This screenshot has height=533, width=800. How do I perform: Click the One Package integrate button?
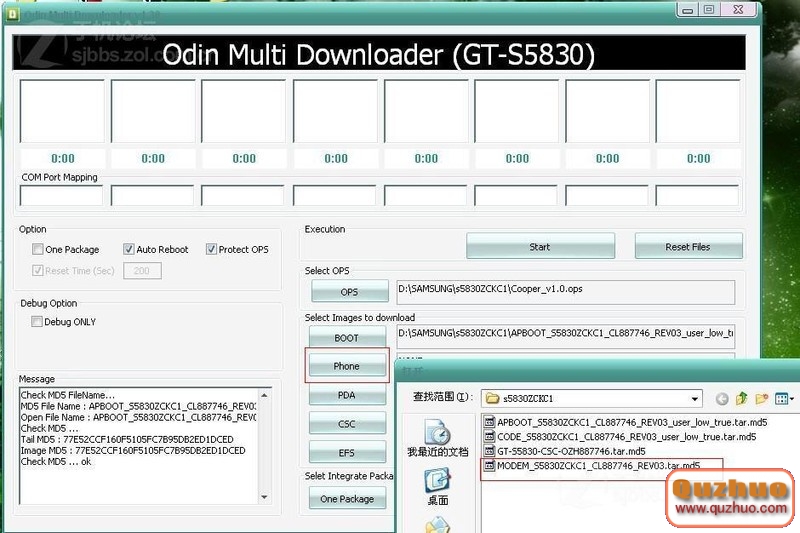point(347,498)
